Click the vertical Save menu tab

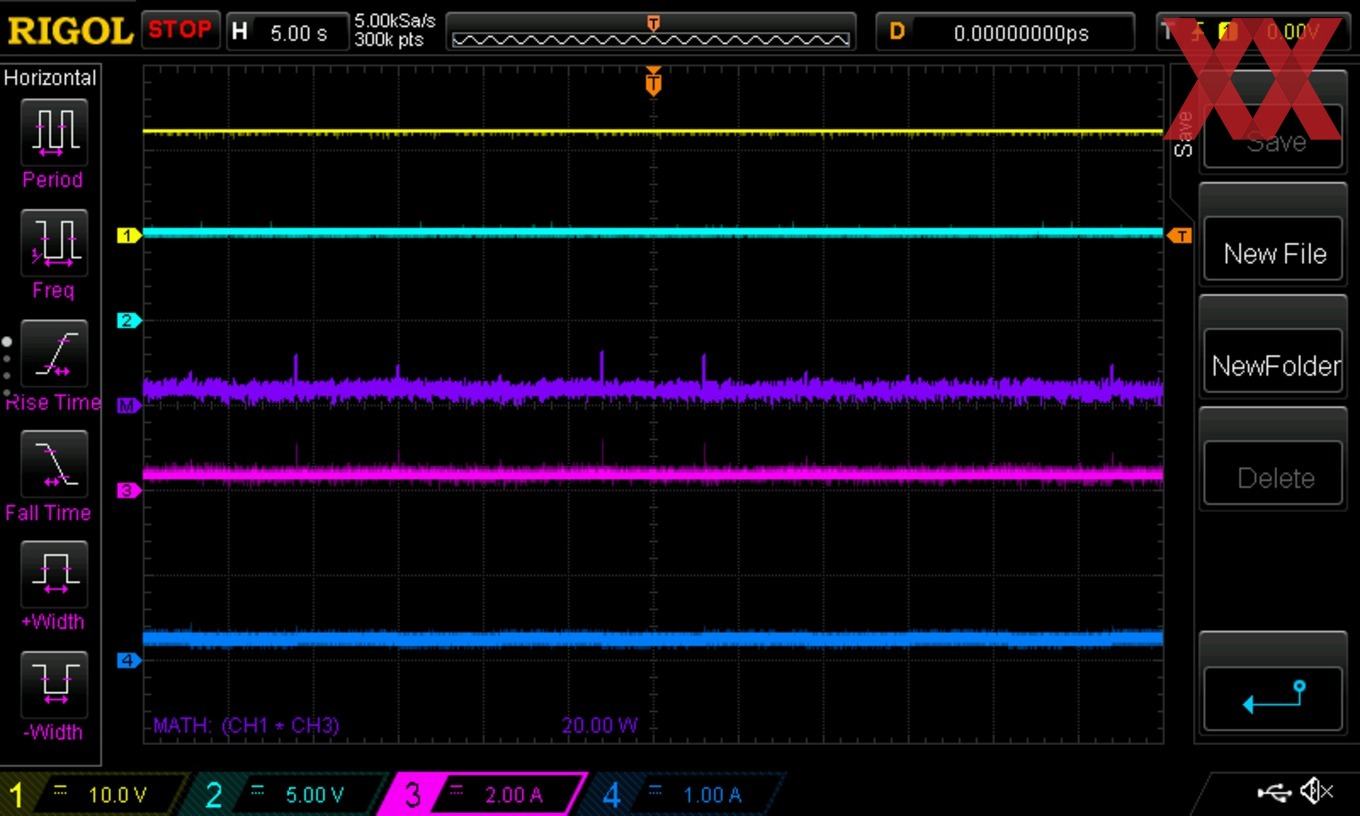pos(1183,134)
